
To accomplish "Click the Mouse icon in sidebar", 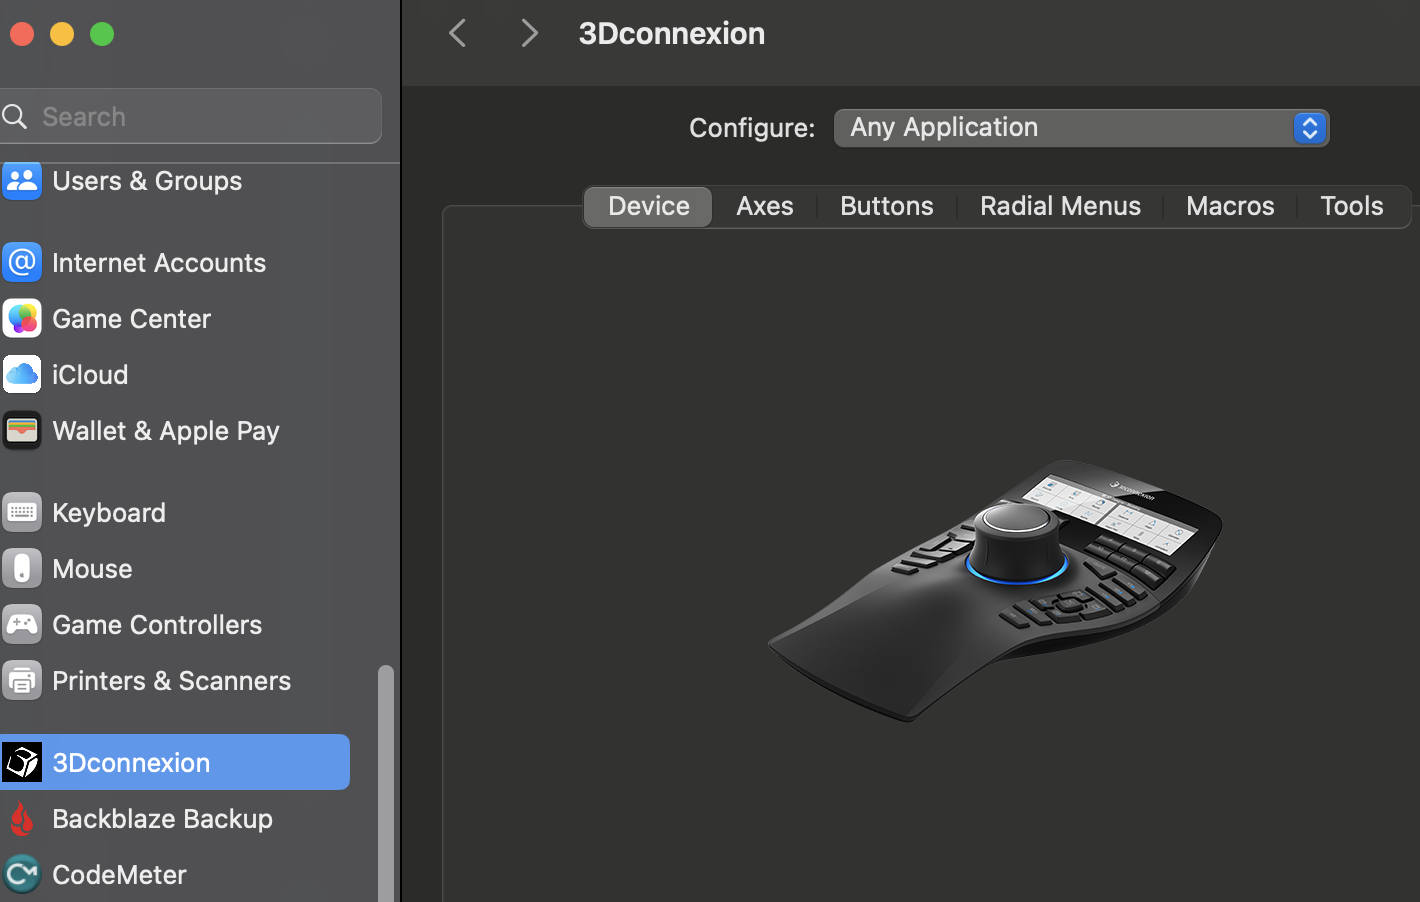I will tap(22, 569).
